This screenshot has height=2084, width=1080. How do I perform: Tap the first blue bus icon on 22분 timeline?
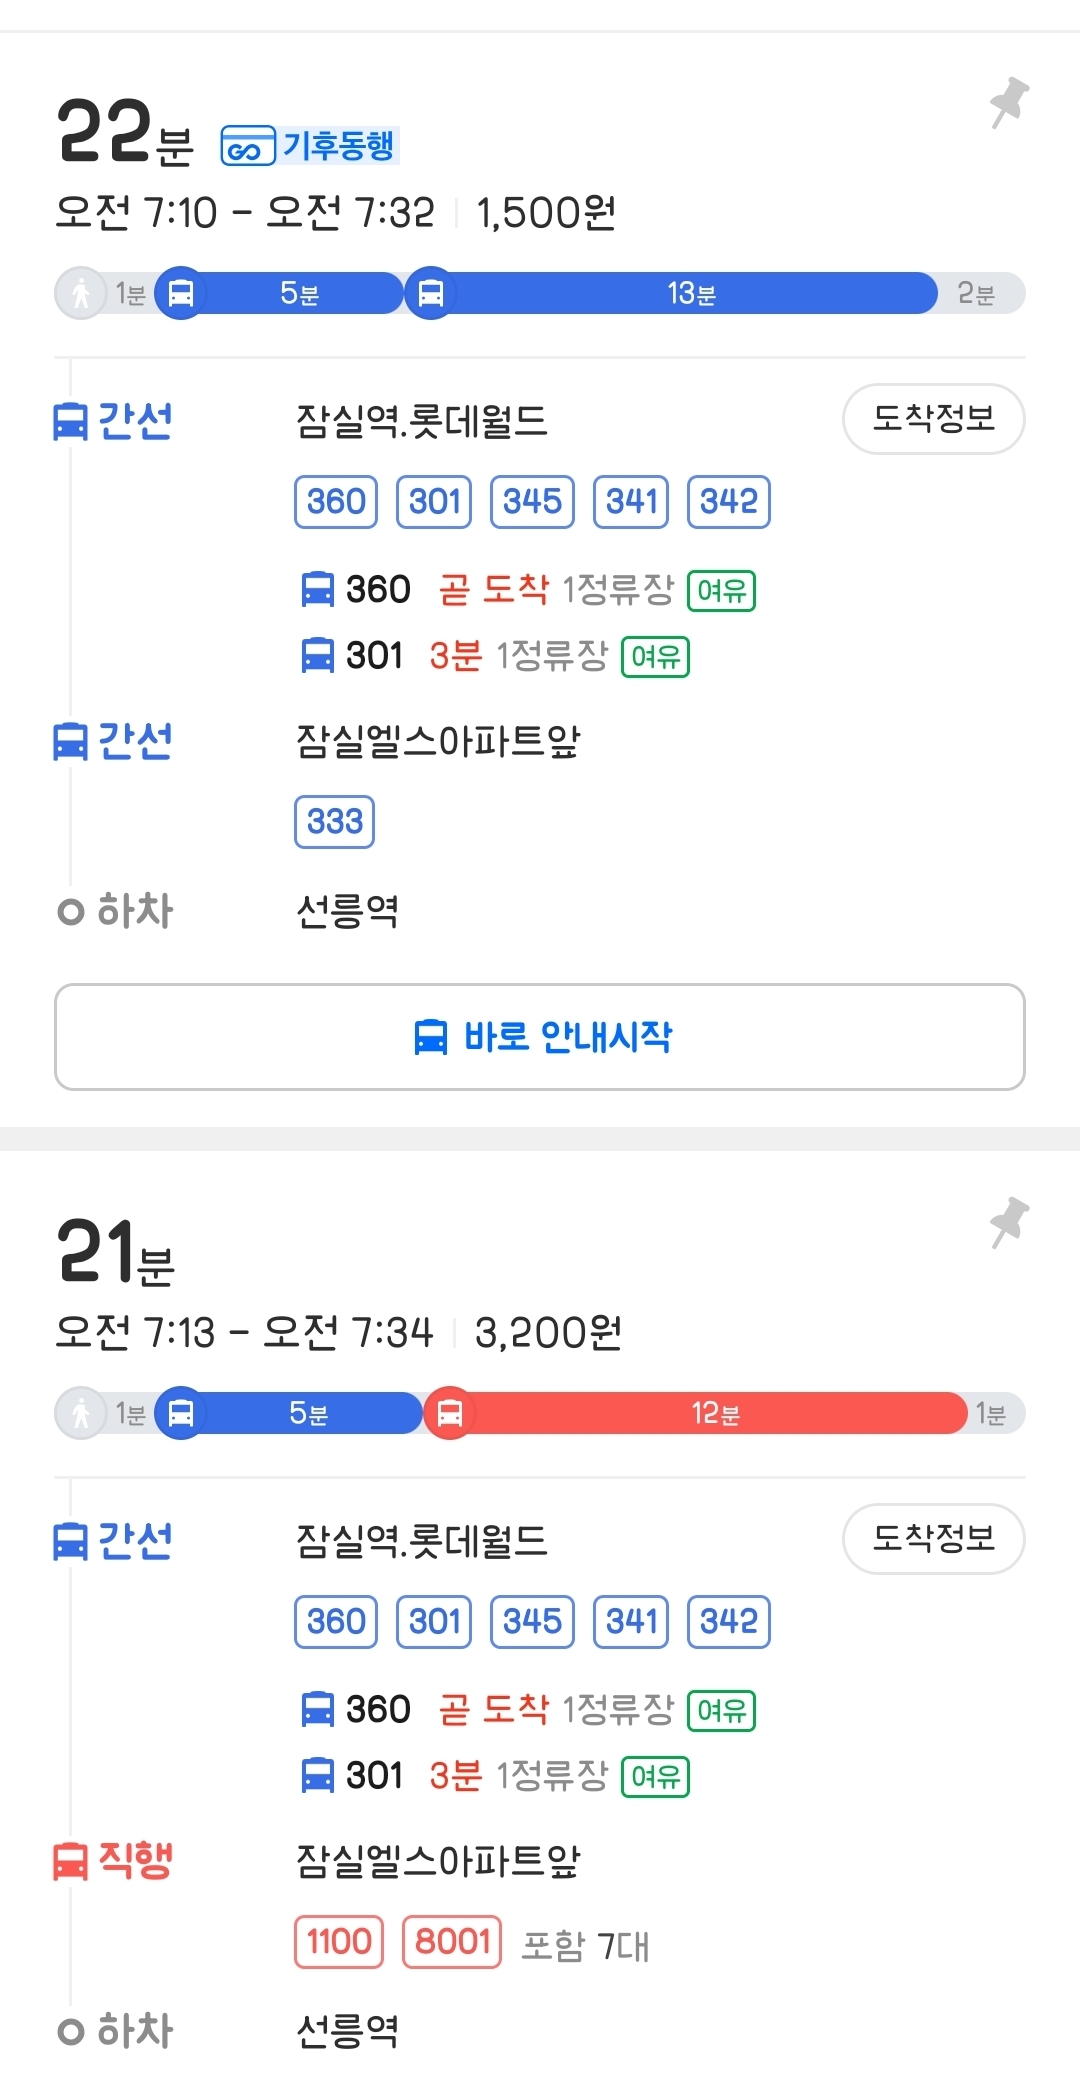(x=181, y=294)
